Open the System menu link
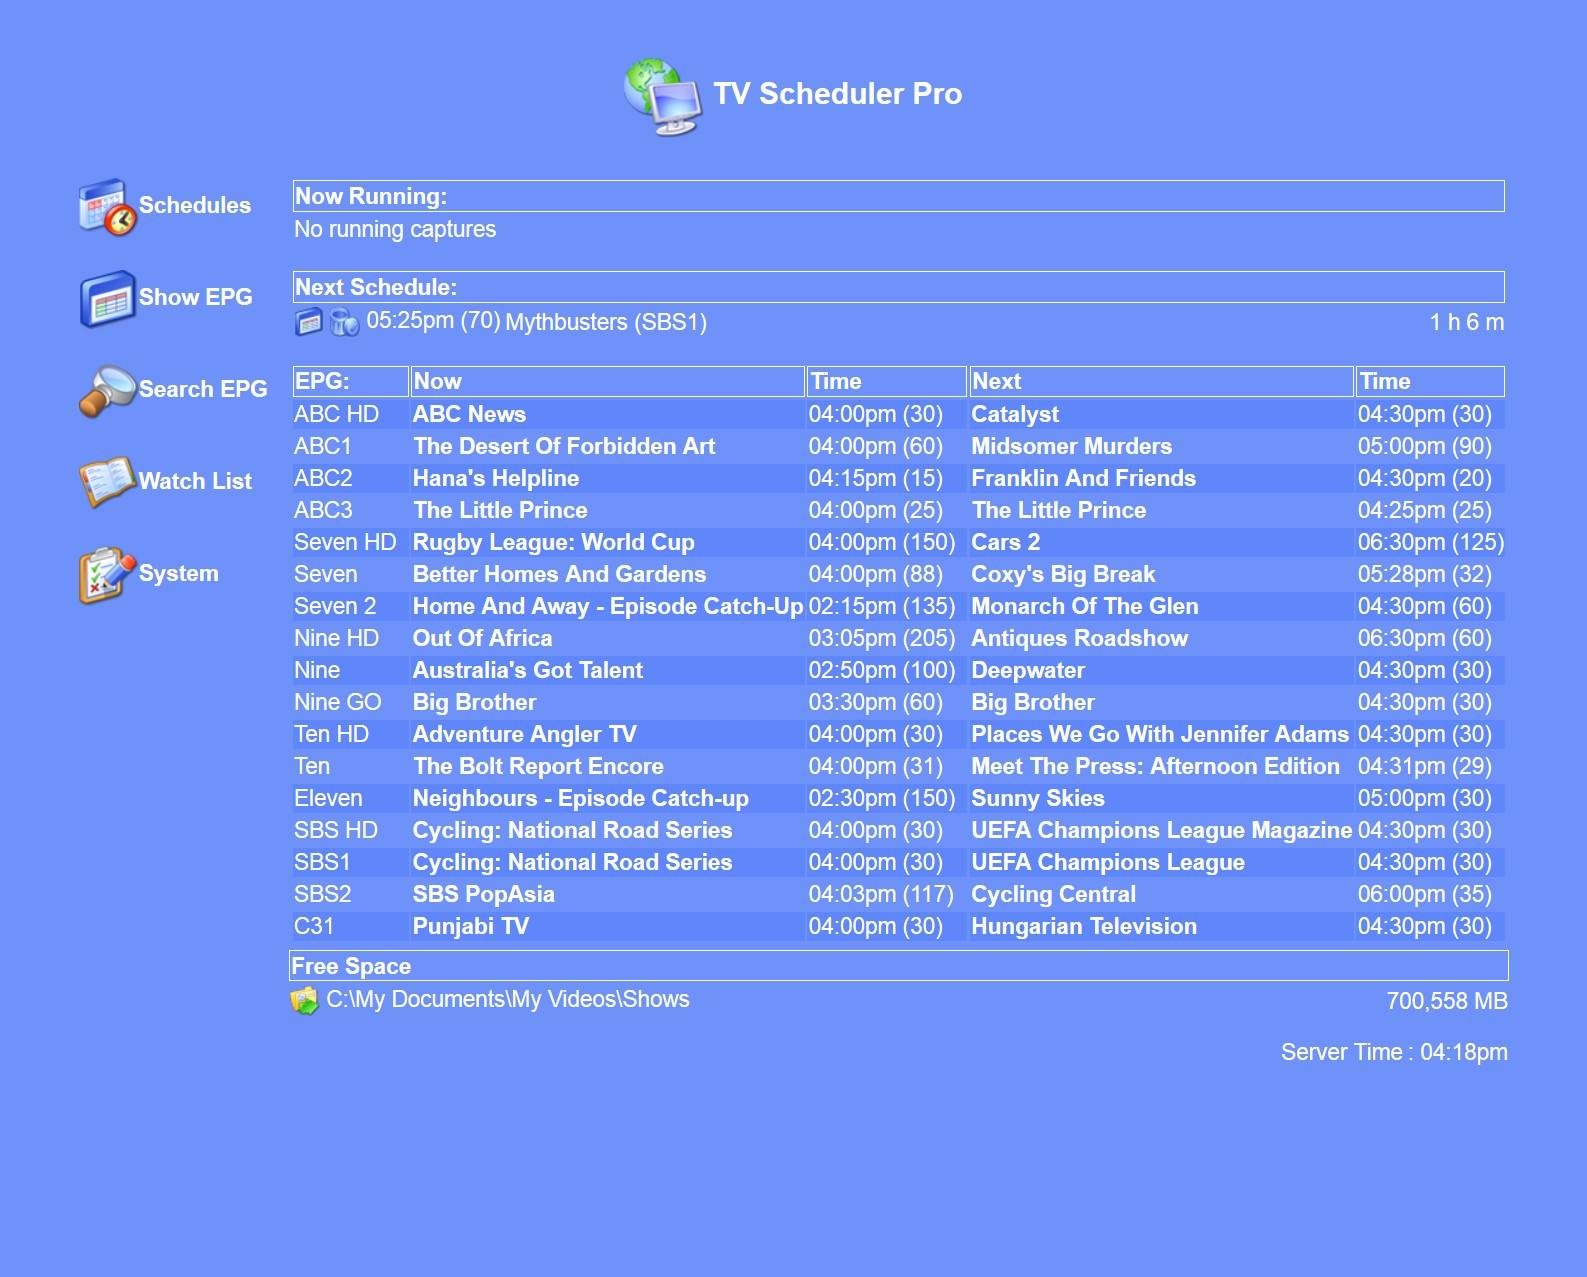This screenshot has width=1587, height=1277. coord(178,573)
